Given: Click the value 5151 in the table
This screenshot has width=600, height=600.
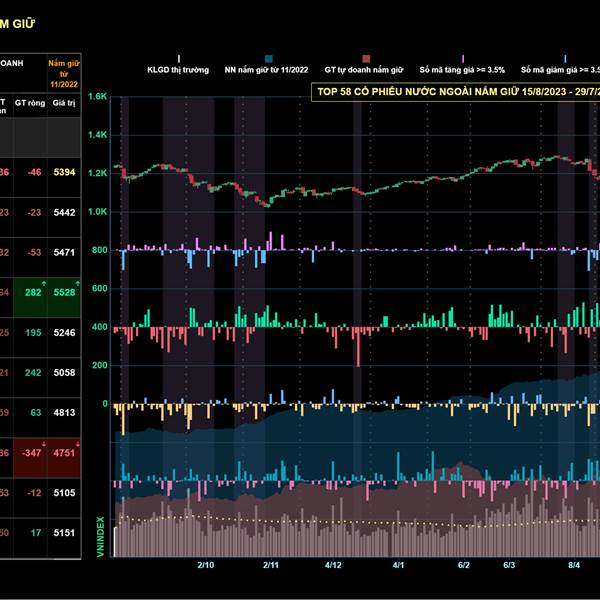Looking at the screenshot, I should pyautogui.click(x=64, y=533).
